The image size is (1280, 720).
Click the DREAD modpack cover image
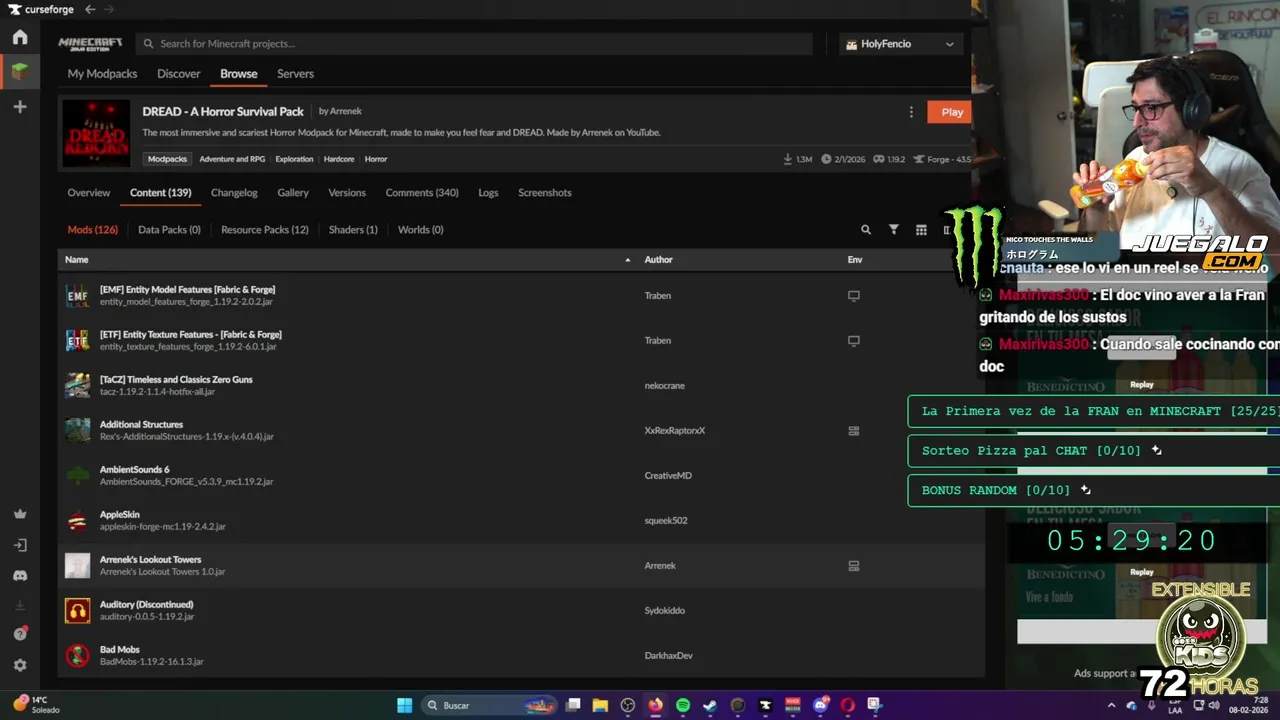pos(96,133)
